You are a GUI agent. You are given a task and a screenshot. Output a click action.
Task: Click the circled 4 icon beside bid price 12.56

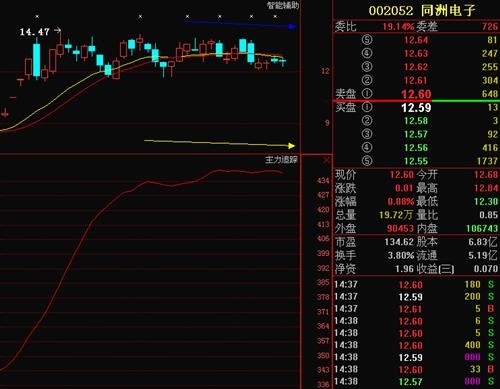[367, 147]
